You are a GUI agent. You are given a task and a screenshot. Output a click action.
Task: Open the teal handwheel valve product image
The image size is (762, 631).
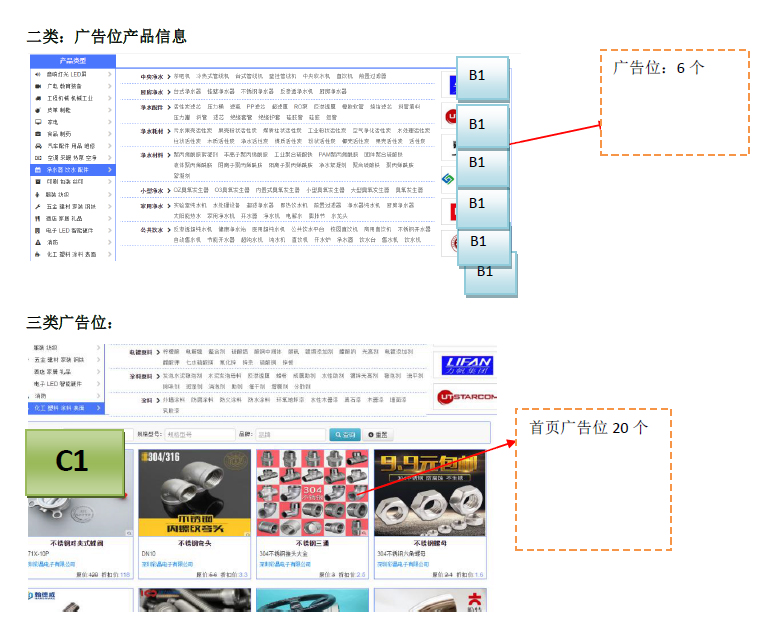coord(312,600)
